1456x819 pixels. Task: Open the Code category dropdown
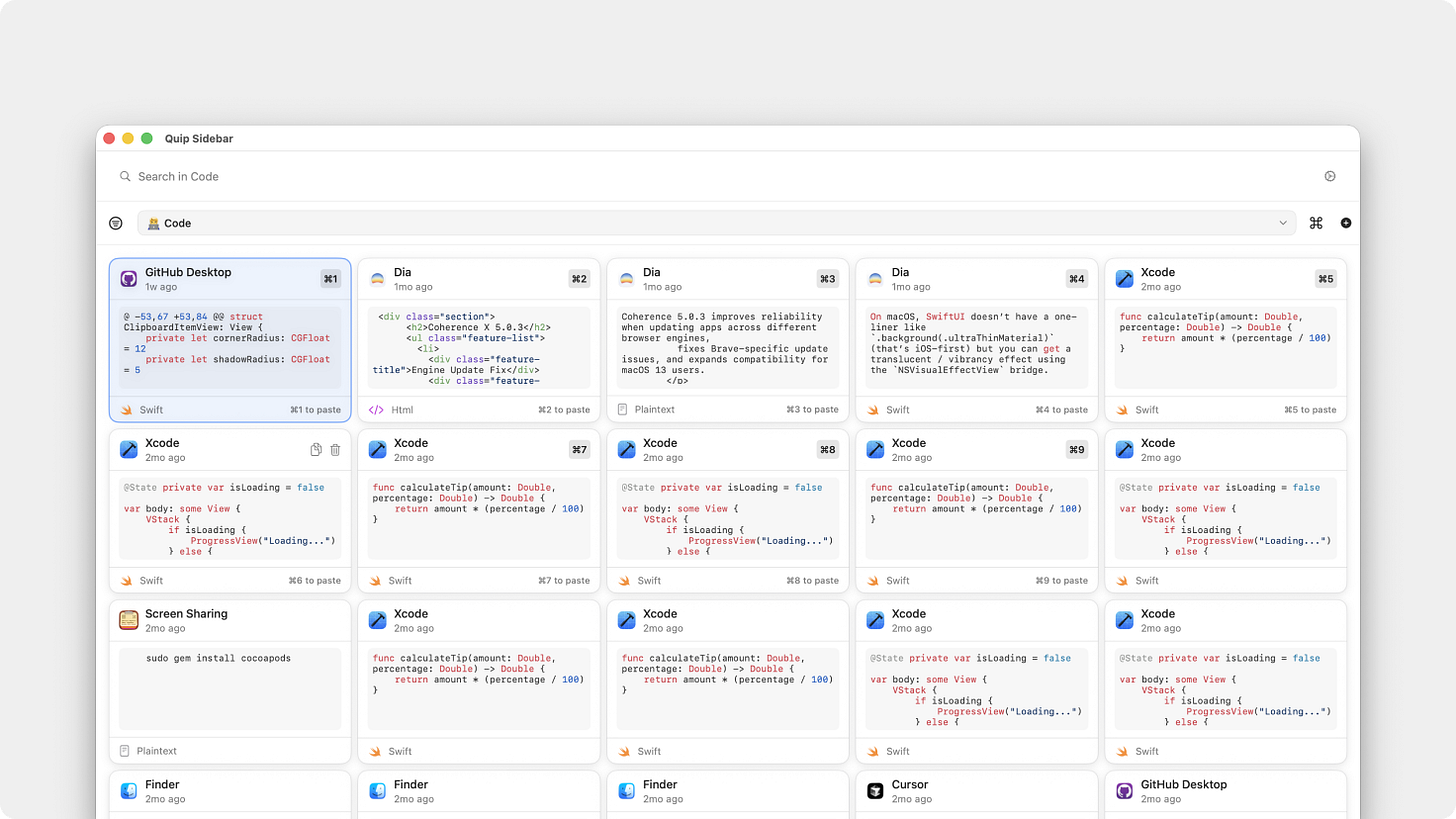[716, 223]
